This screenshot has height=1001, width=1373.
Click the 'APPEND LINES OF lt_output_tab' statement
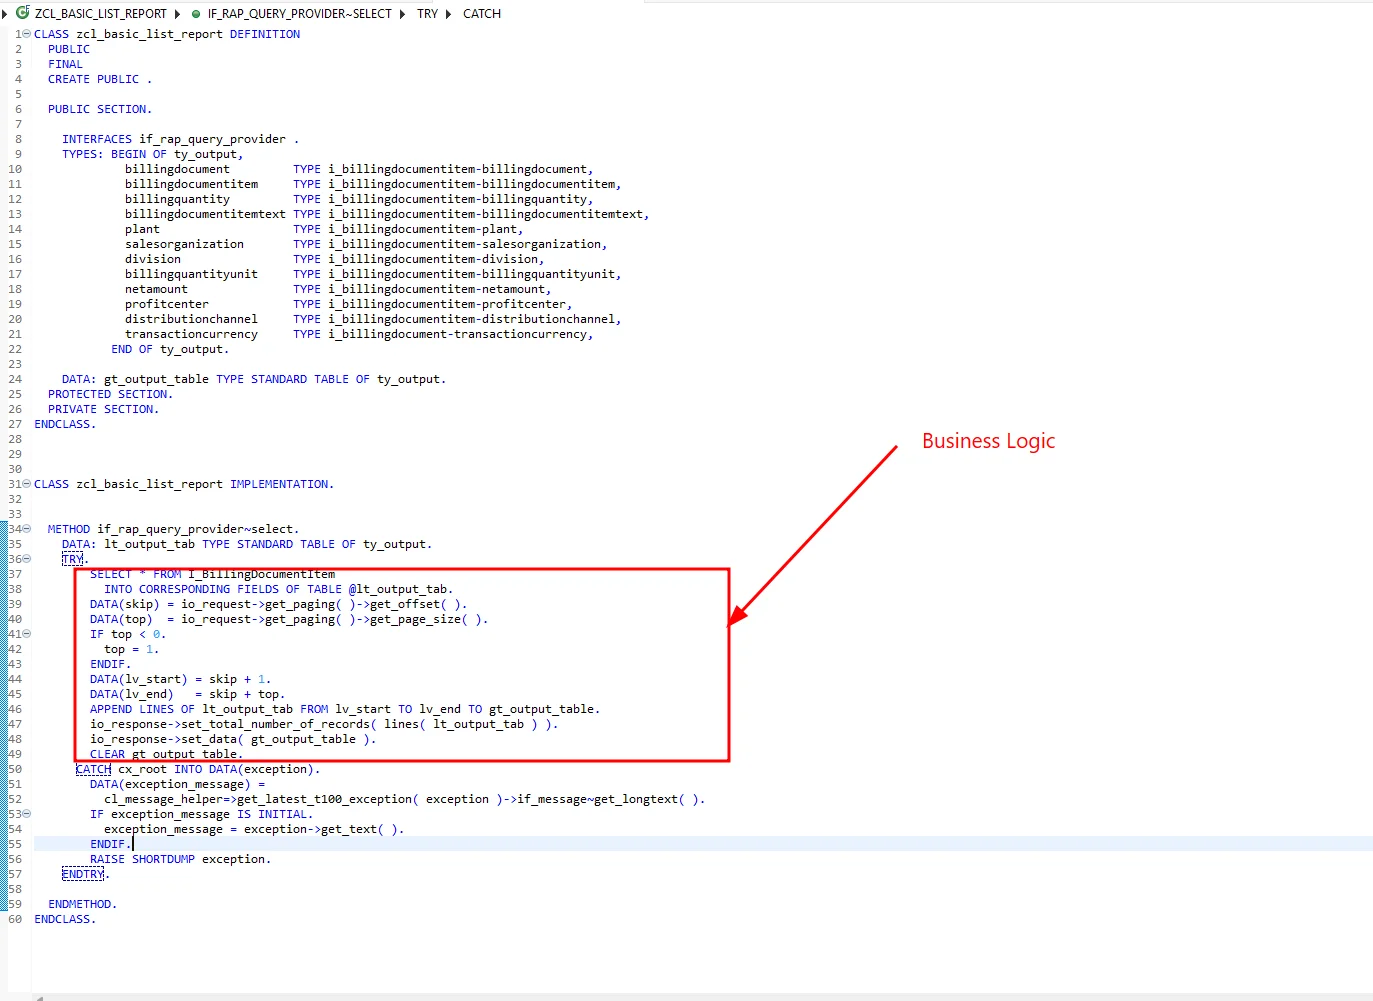(345, 709)
